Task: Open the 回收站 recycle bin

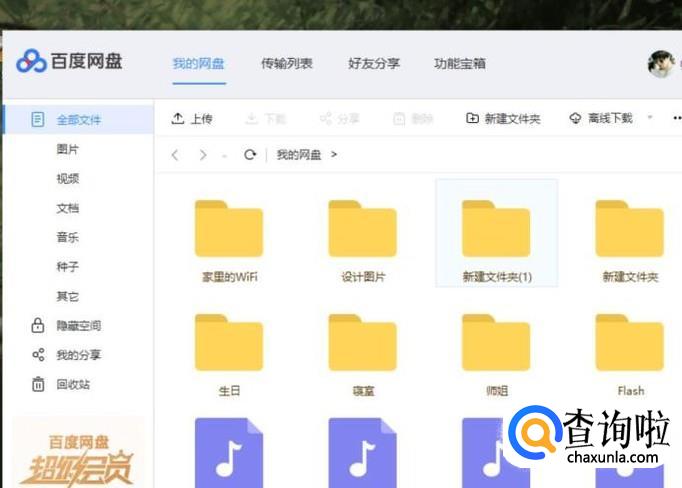Action: [73, 384]
